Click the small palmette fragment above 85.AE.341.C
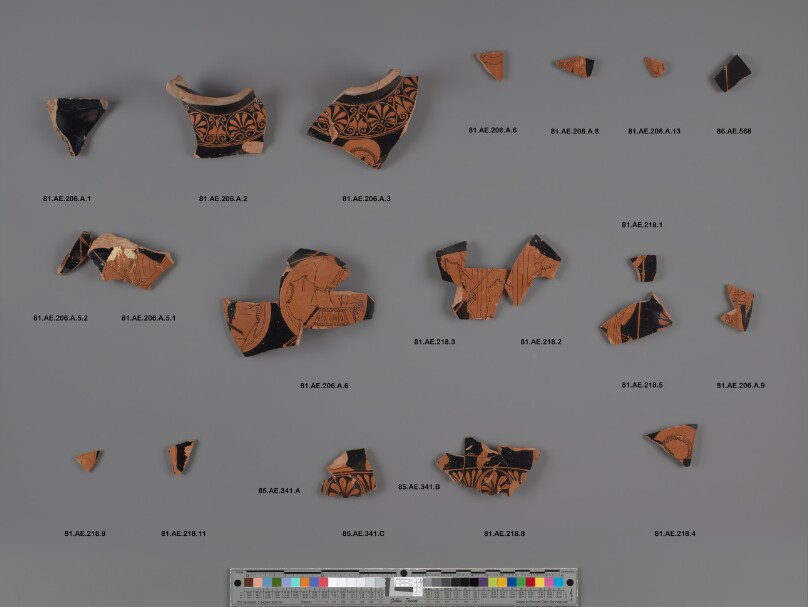Screen dimensions: 808x607 click(x=349, y=474)
